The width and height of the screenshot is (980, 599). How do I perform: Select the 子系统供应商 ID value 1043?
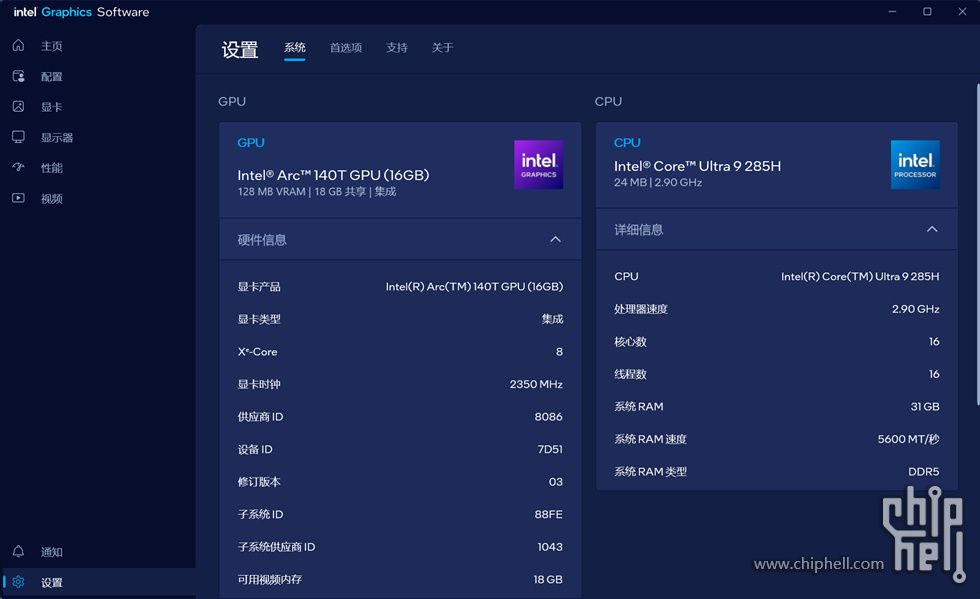pyautogui.click(x=550, y=547)
